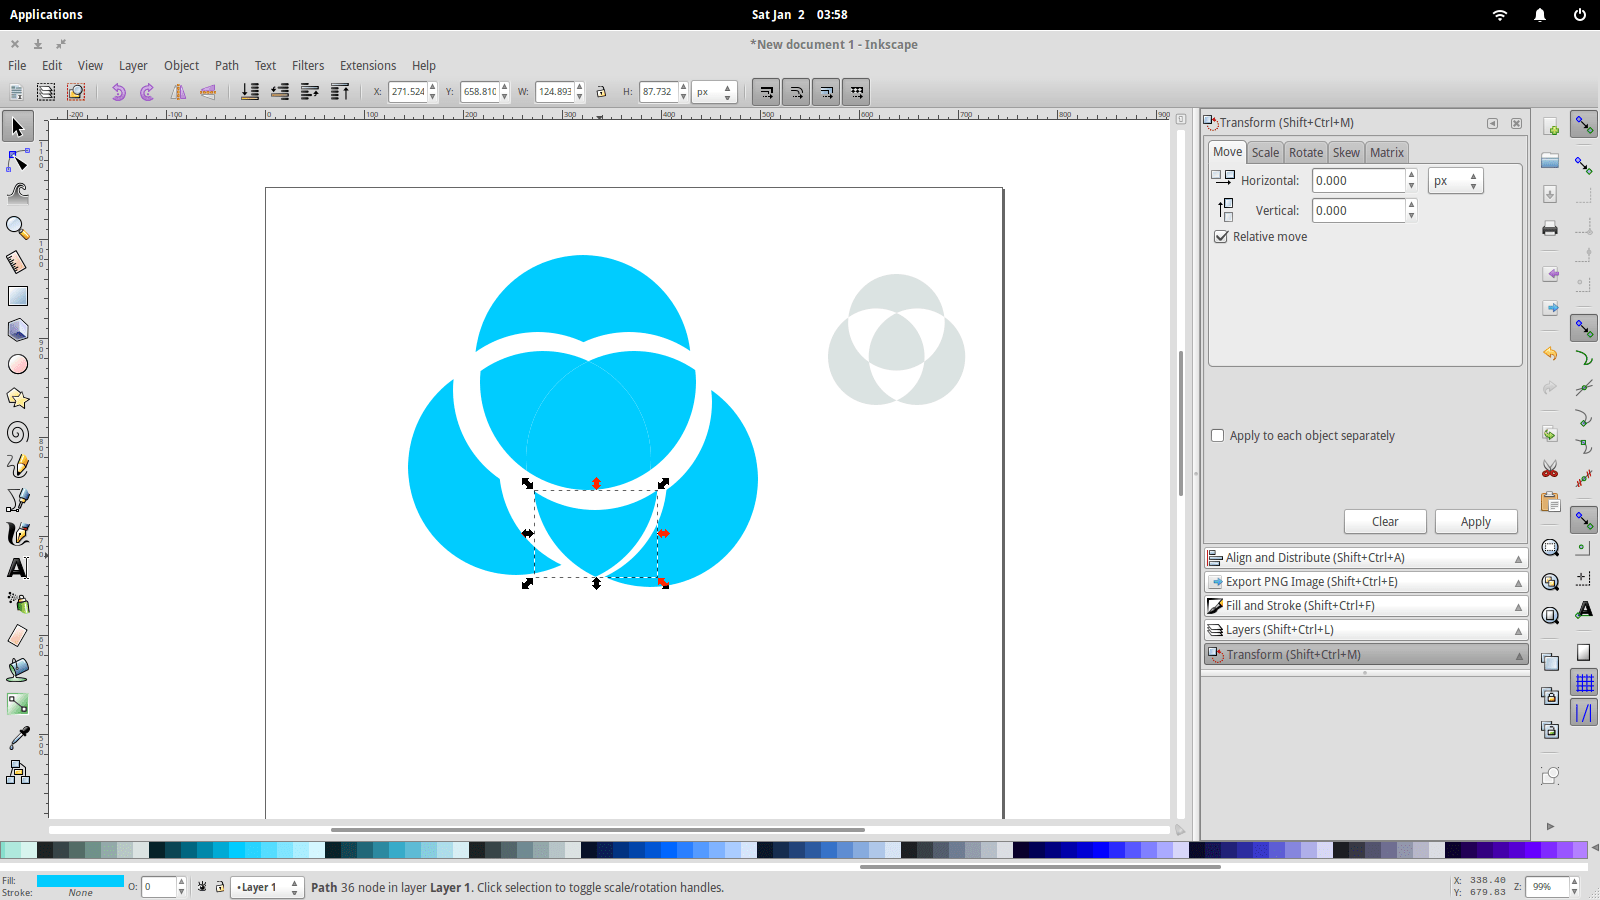Viewport: 1600px width, 900px height.
Task: Switch to the Rotate tab
Action: (x=1306, y=153)
